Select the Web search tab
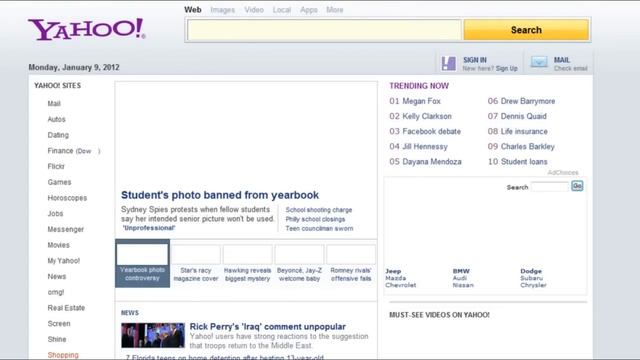Screen dimensions: 640x360 click(x=193, y=10)
